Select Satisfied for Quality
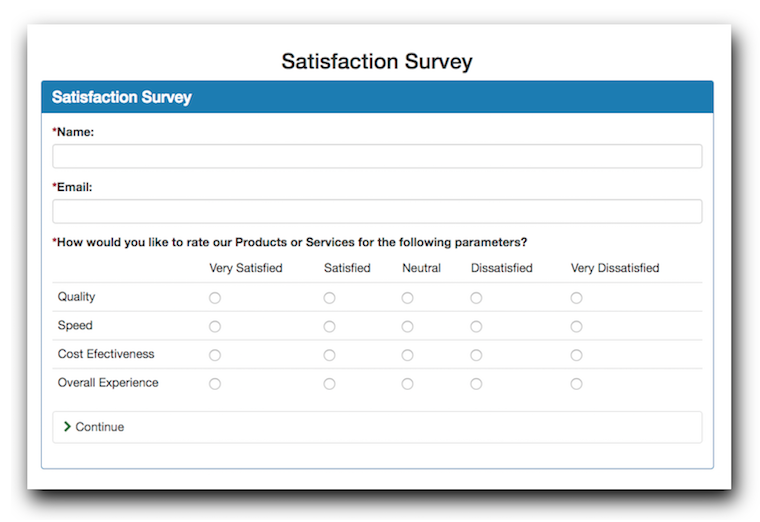This screenshot has height=522, width=760. pos(330,298)
